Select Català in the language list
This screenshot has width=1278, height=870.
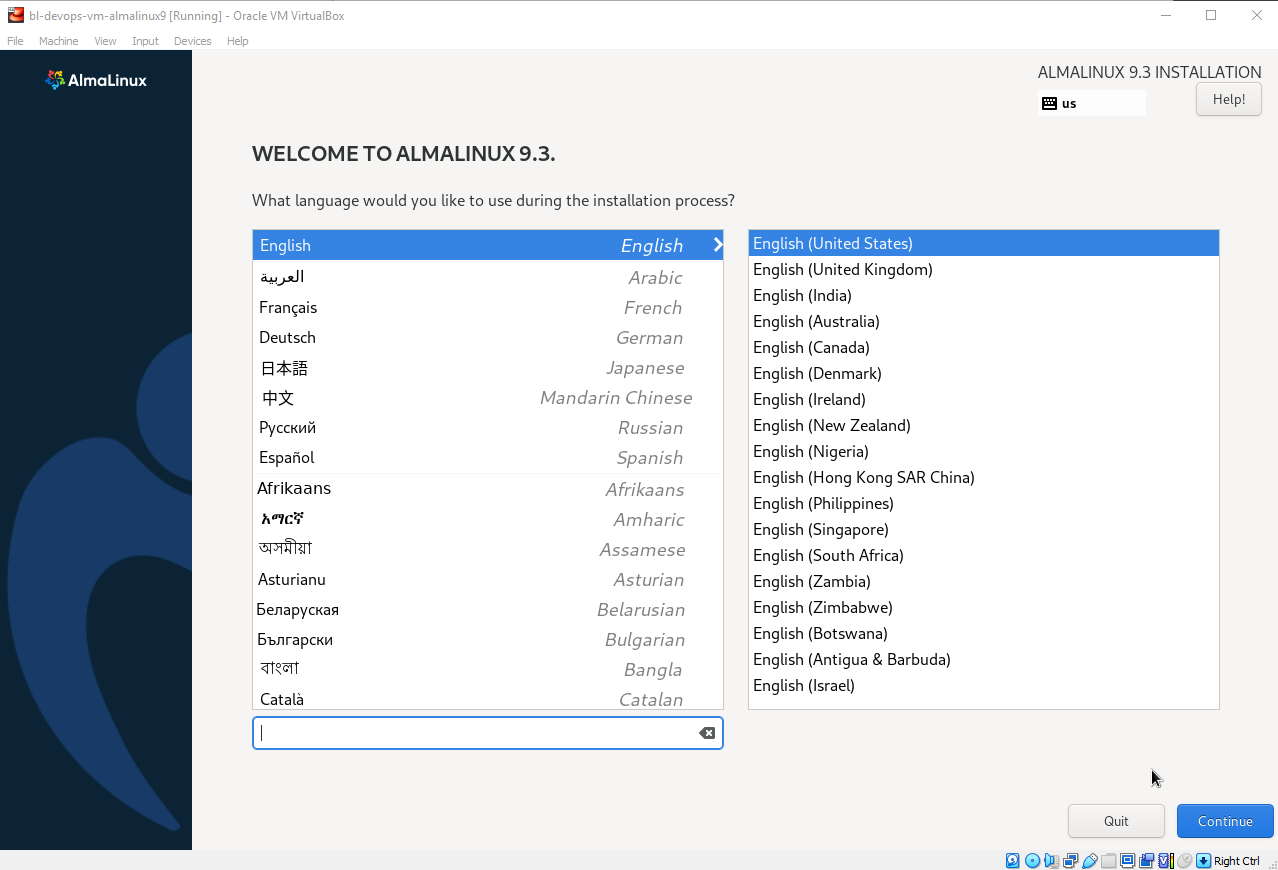(x=488, y=698)
